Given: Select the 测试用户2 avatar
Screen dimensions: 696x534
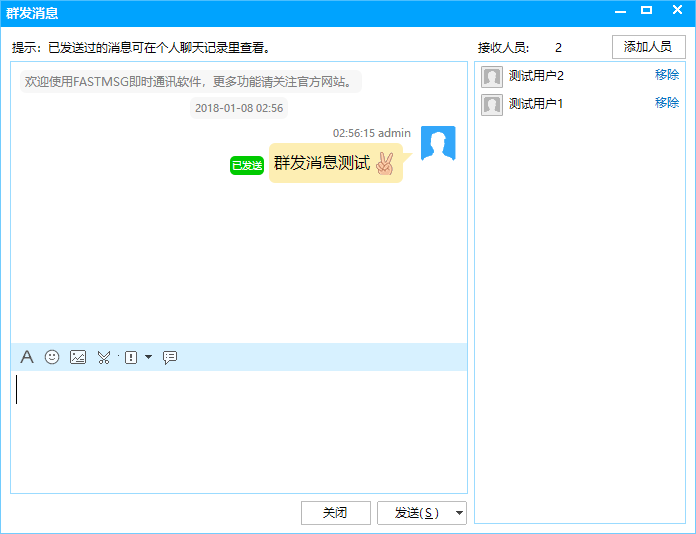Looking at the screenshot, I should [x=492, y=77].
